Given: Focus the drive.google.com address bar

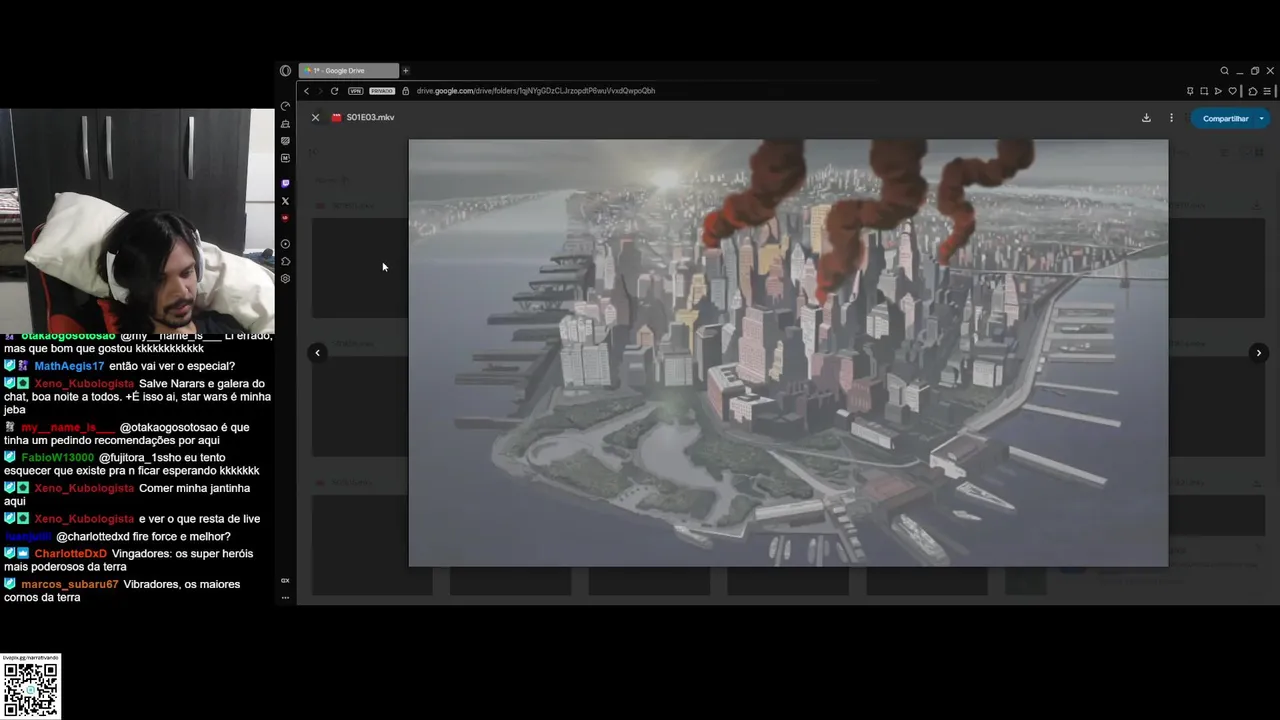Looking at the screenshot, I should 536,91.
